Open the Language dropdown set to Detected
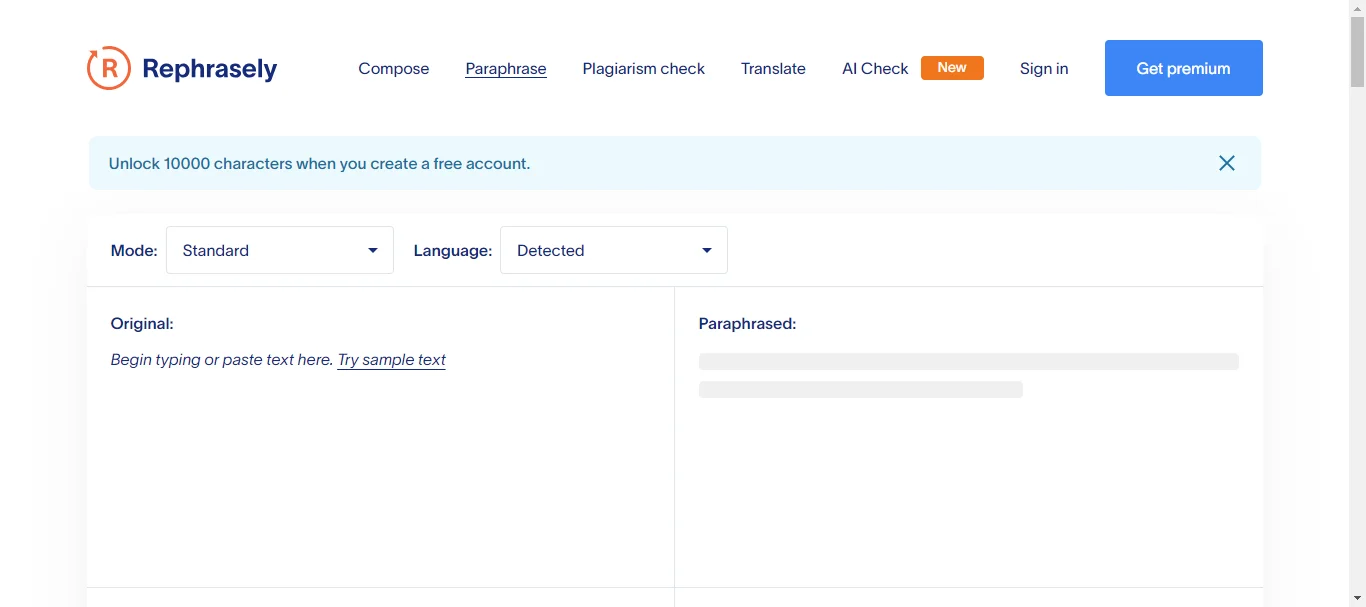 coord(614,250)
